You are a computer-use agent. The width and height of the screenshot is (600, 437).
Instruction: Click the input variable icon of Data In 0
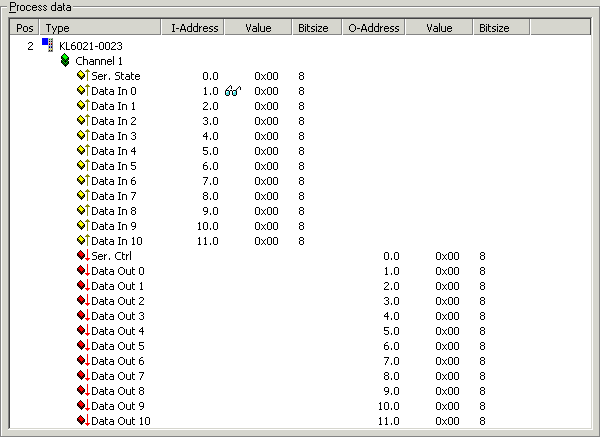coord(83,90)
